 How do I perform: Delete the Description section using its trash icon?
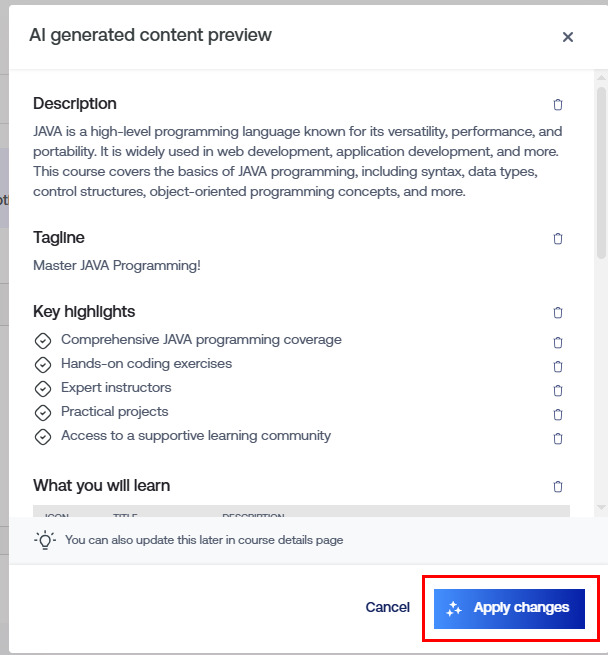(558, 105)
